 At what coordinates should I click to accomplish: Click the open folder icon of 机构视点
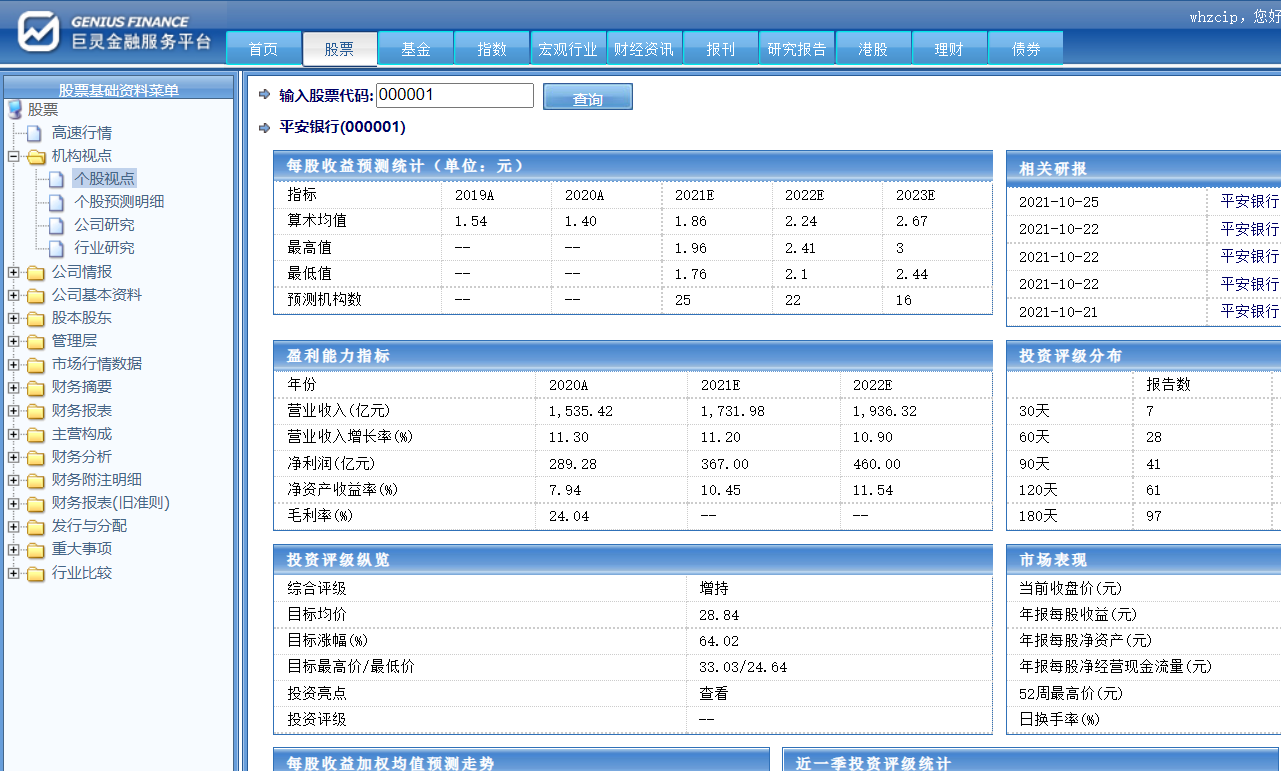(36, 156)
